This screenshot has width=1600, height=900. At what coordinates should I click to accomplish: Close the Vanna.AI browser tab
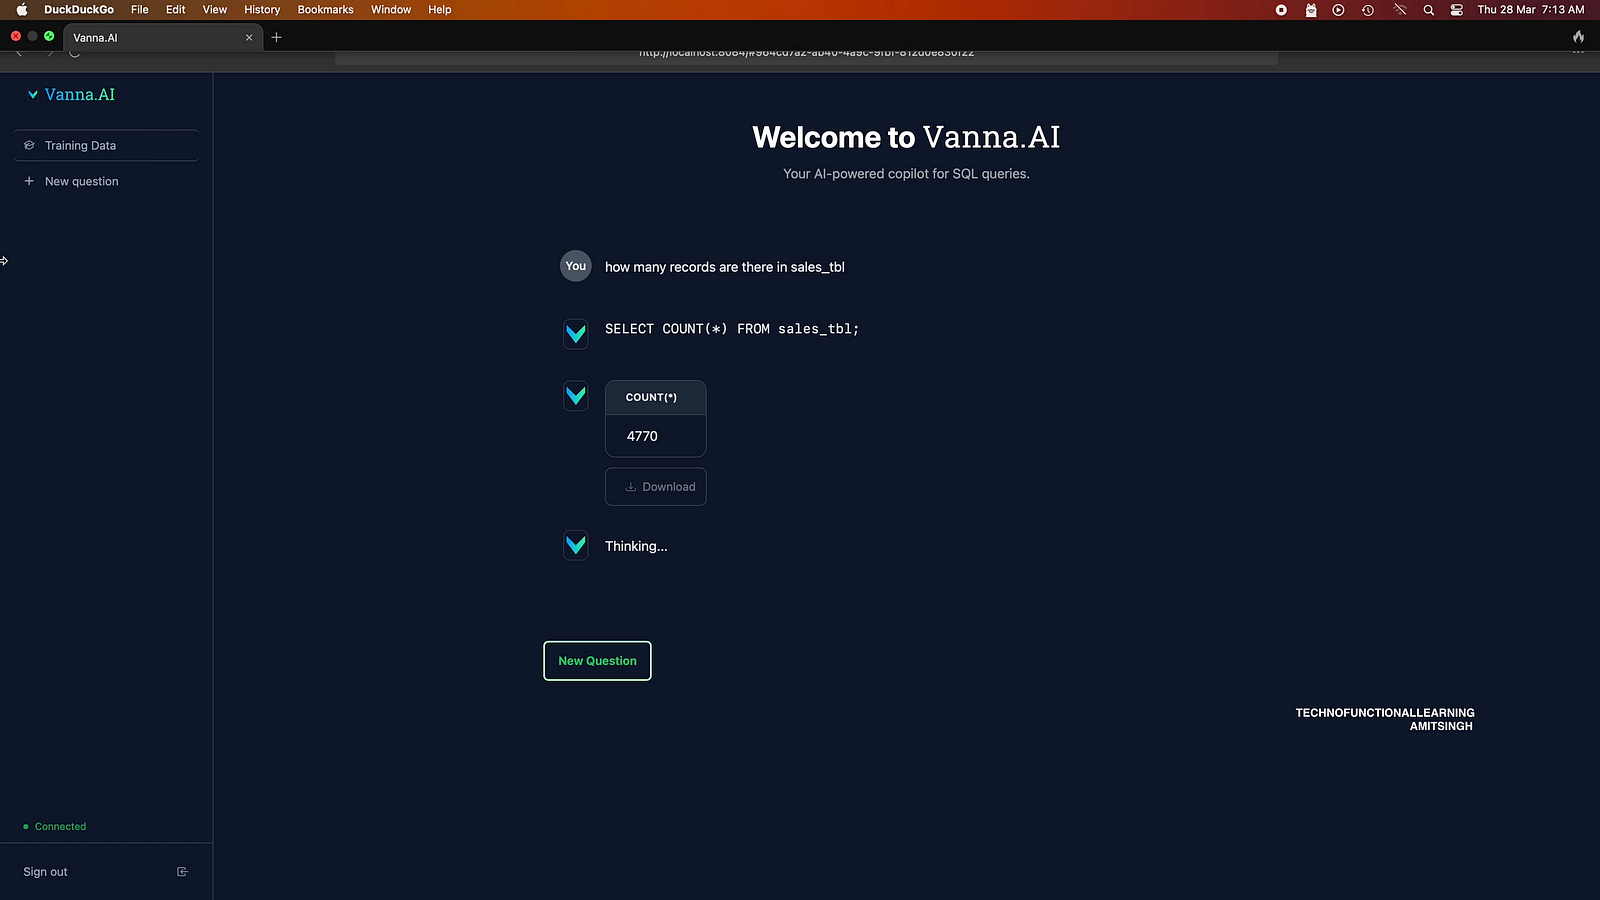click(249, 38)
